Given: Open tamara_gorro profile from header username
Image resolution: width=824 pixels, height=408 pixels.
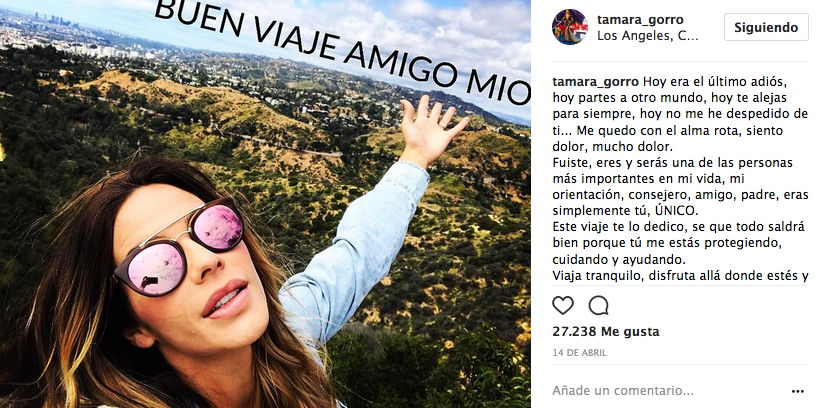Looking at the screenshot, I should pyautogui.click(x=640, y=20).
